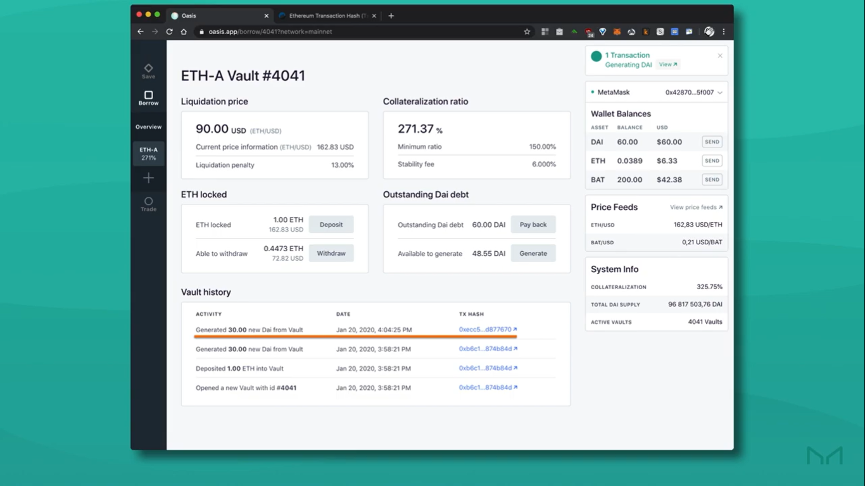Go forward in browser history
866x487 pixels.
tap(155, 31)
